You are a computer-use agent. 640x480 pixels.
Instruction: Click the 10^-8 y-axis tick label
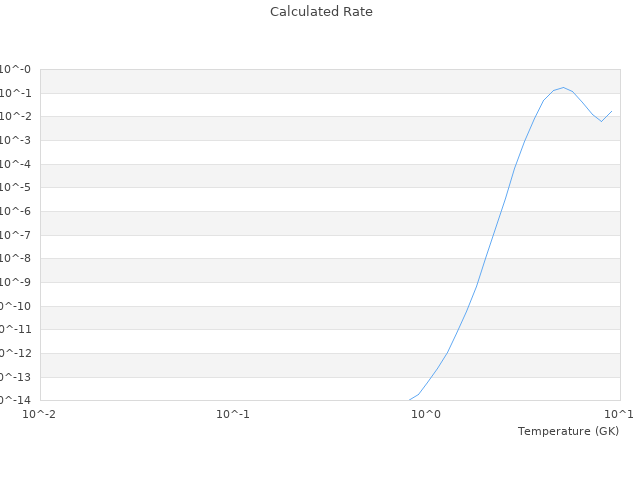click(x=16, y=258)
